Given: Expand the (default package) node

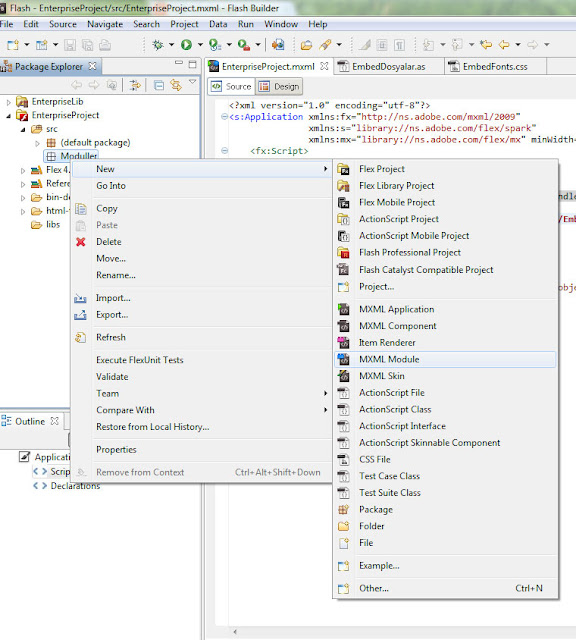Looking at the screenshot, I should point(37,143).
